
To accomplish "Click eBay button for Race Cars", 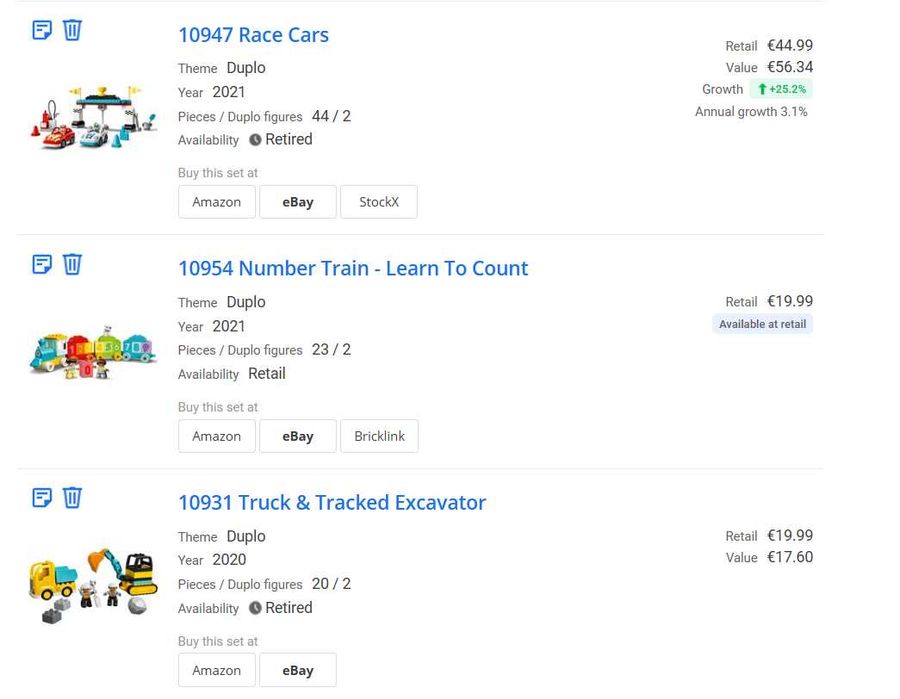I will [x=297, y=202].
